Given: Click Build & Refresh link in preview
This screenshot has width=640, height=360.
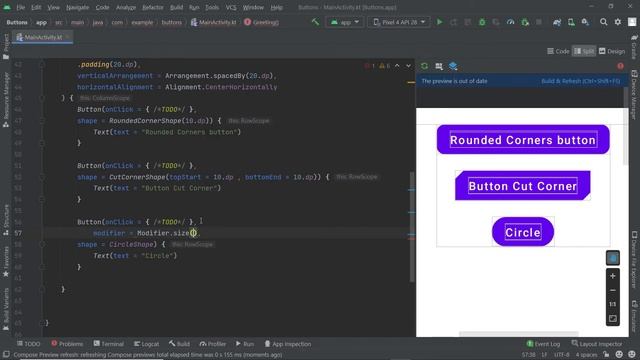Looking at the screenshot, I should pyautogui.click(x=580, y=81).
